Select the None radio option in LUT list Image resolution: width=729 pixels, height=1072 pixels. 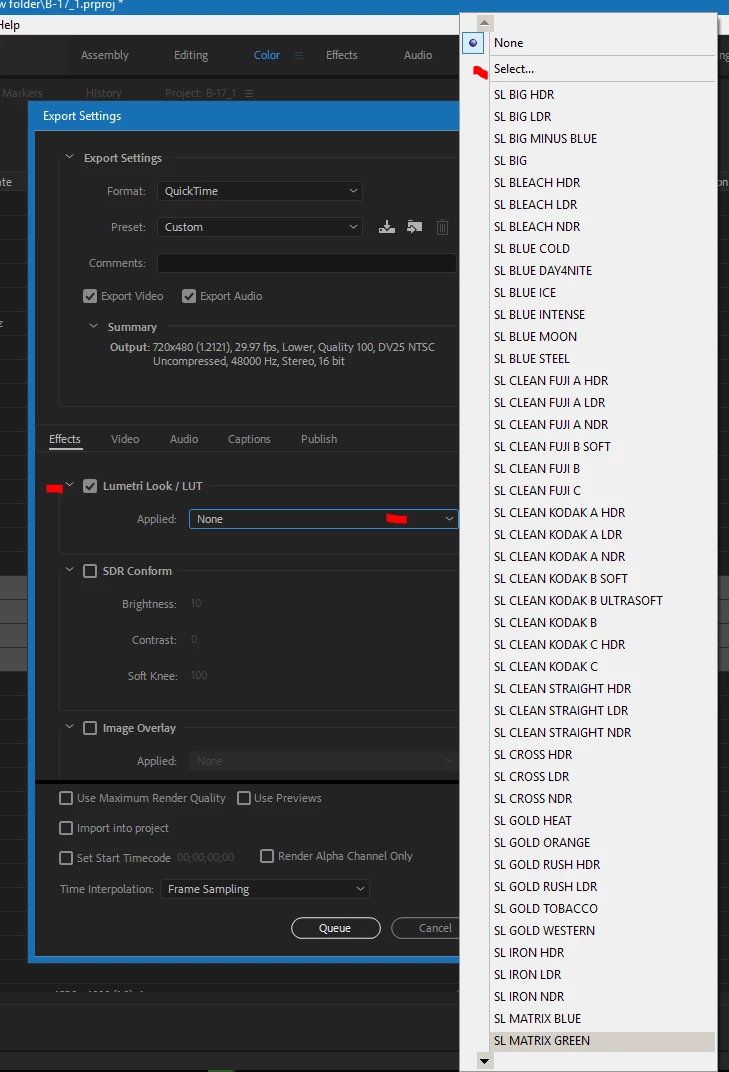coord(473,43)
